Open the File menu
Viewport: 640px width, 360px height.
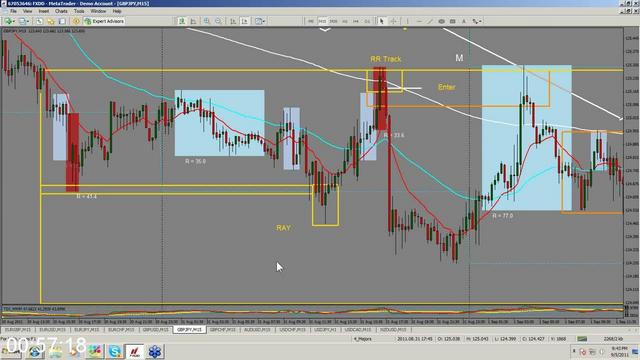coord(13,11)
